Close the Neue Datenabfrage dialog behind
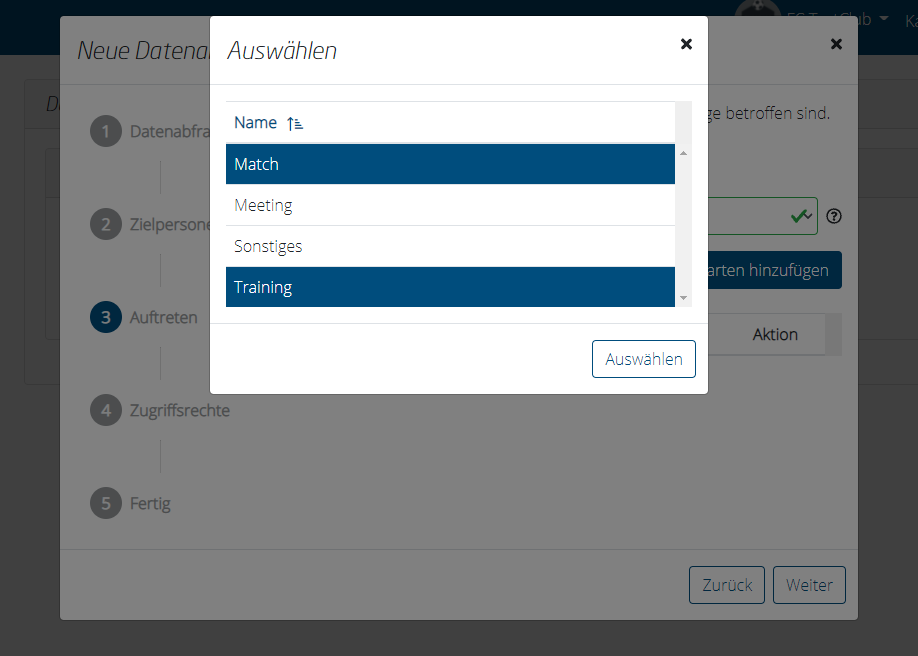The width and height of the screenshot is (918, 656). pos(836,44)
